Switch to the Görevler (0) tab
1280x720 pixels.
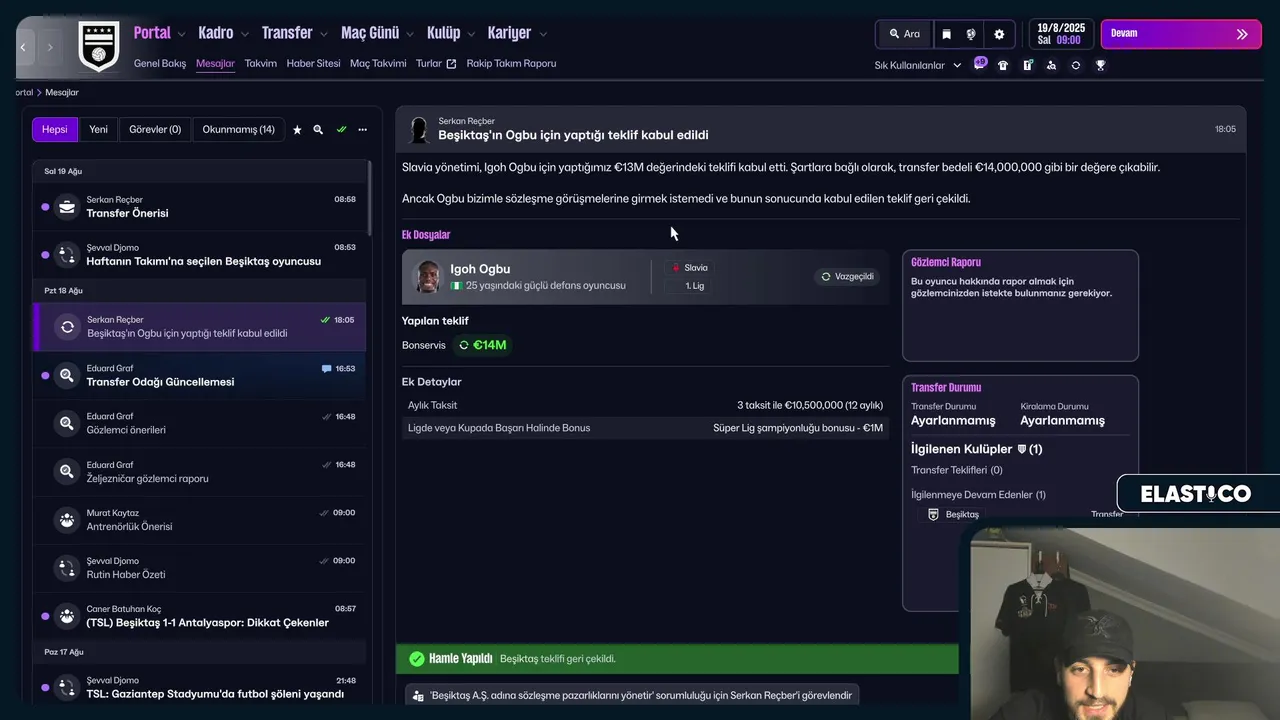coord(155,129)
